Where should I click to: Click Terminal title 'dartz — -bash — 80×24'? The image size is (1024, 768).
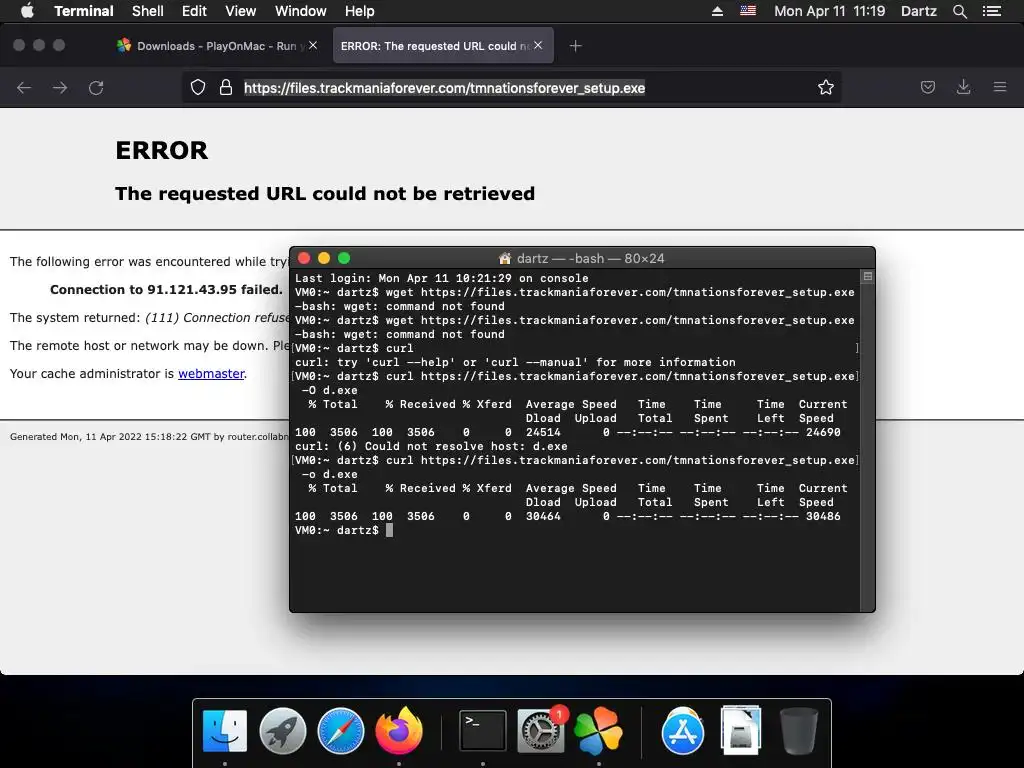(x=590, y=259)
